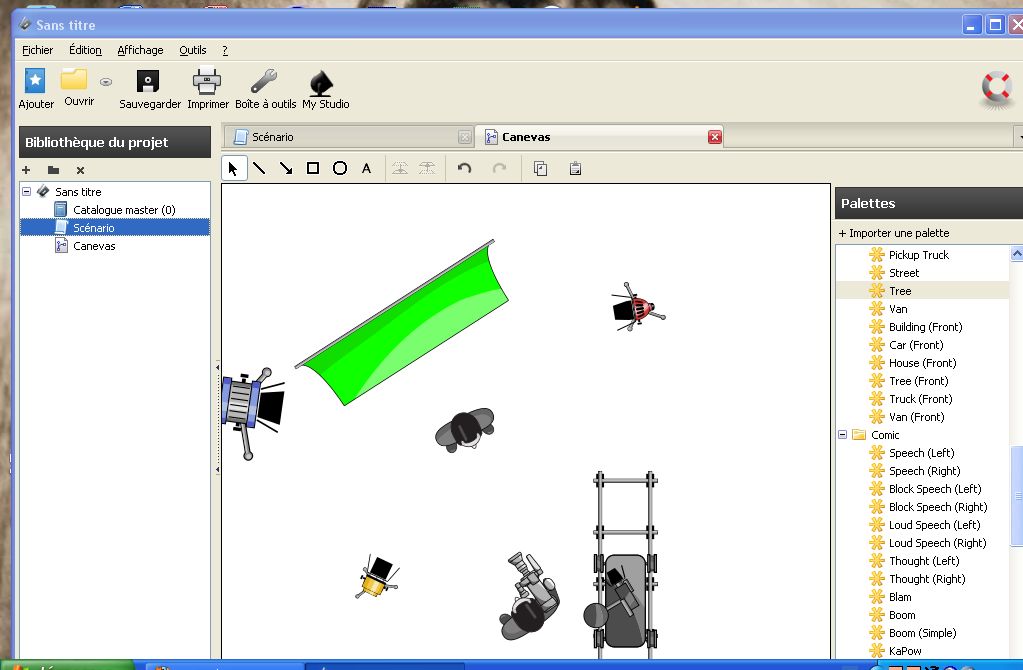Open the Fichier menu
The height and width of the screenshot is (670, 1023).
click(37, 50)
